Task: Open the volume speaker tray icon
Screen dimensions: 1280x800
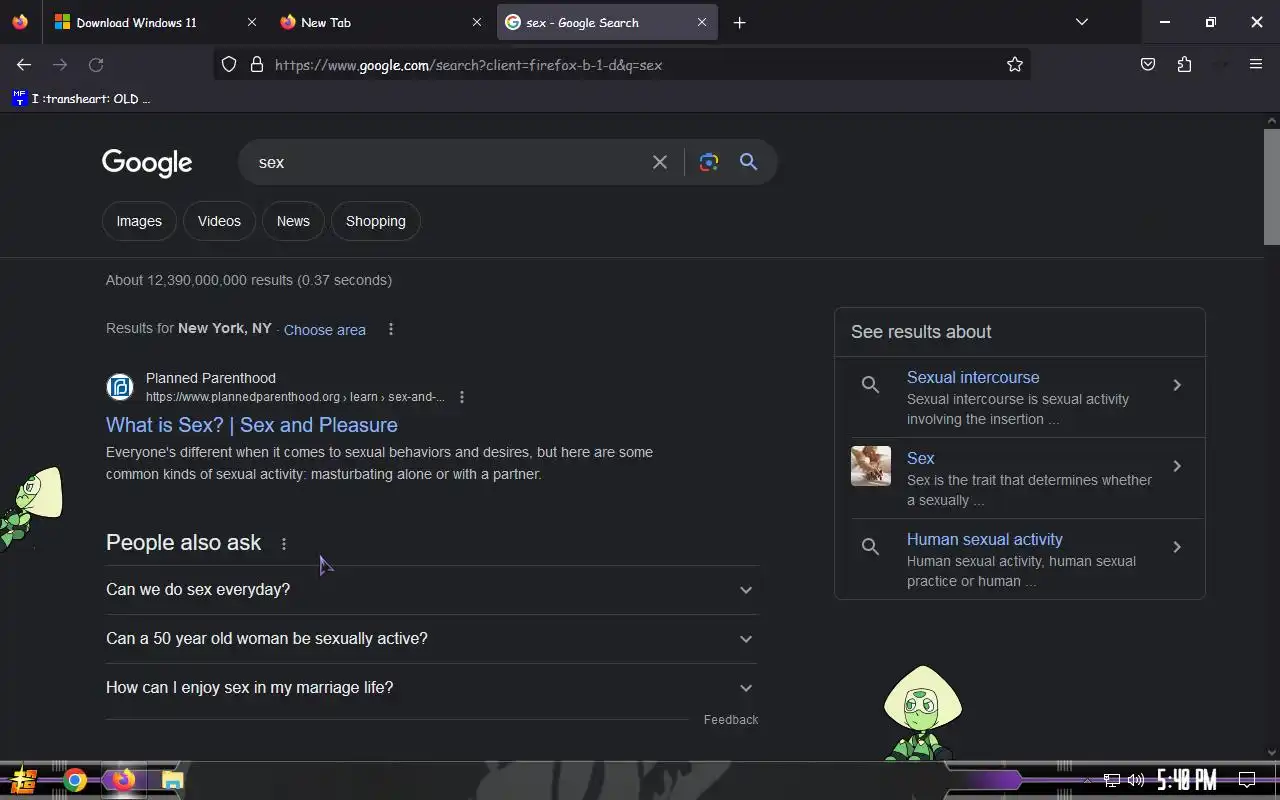Action: (x=1135, y=780)
